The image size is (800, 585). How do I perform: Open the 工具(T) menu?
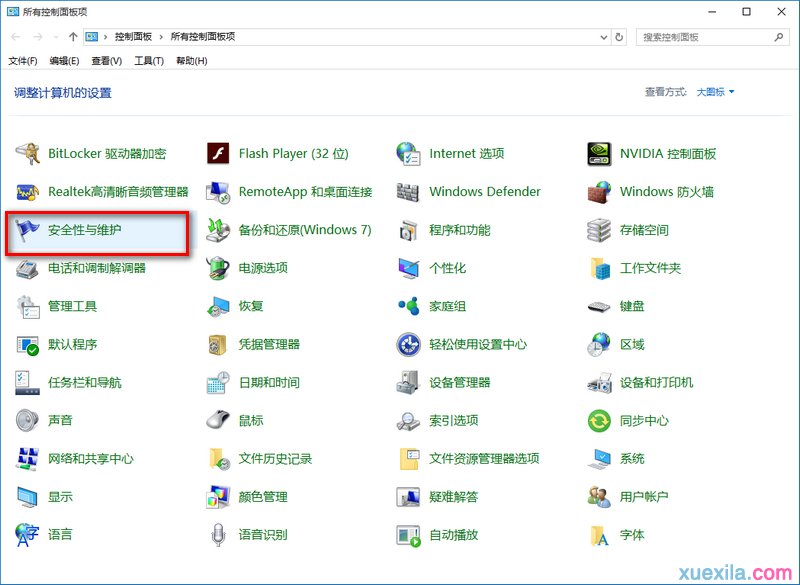[x=149, y=61]
